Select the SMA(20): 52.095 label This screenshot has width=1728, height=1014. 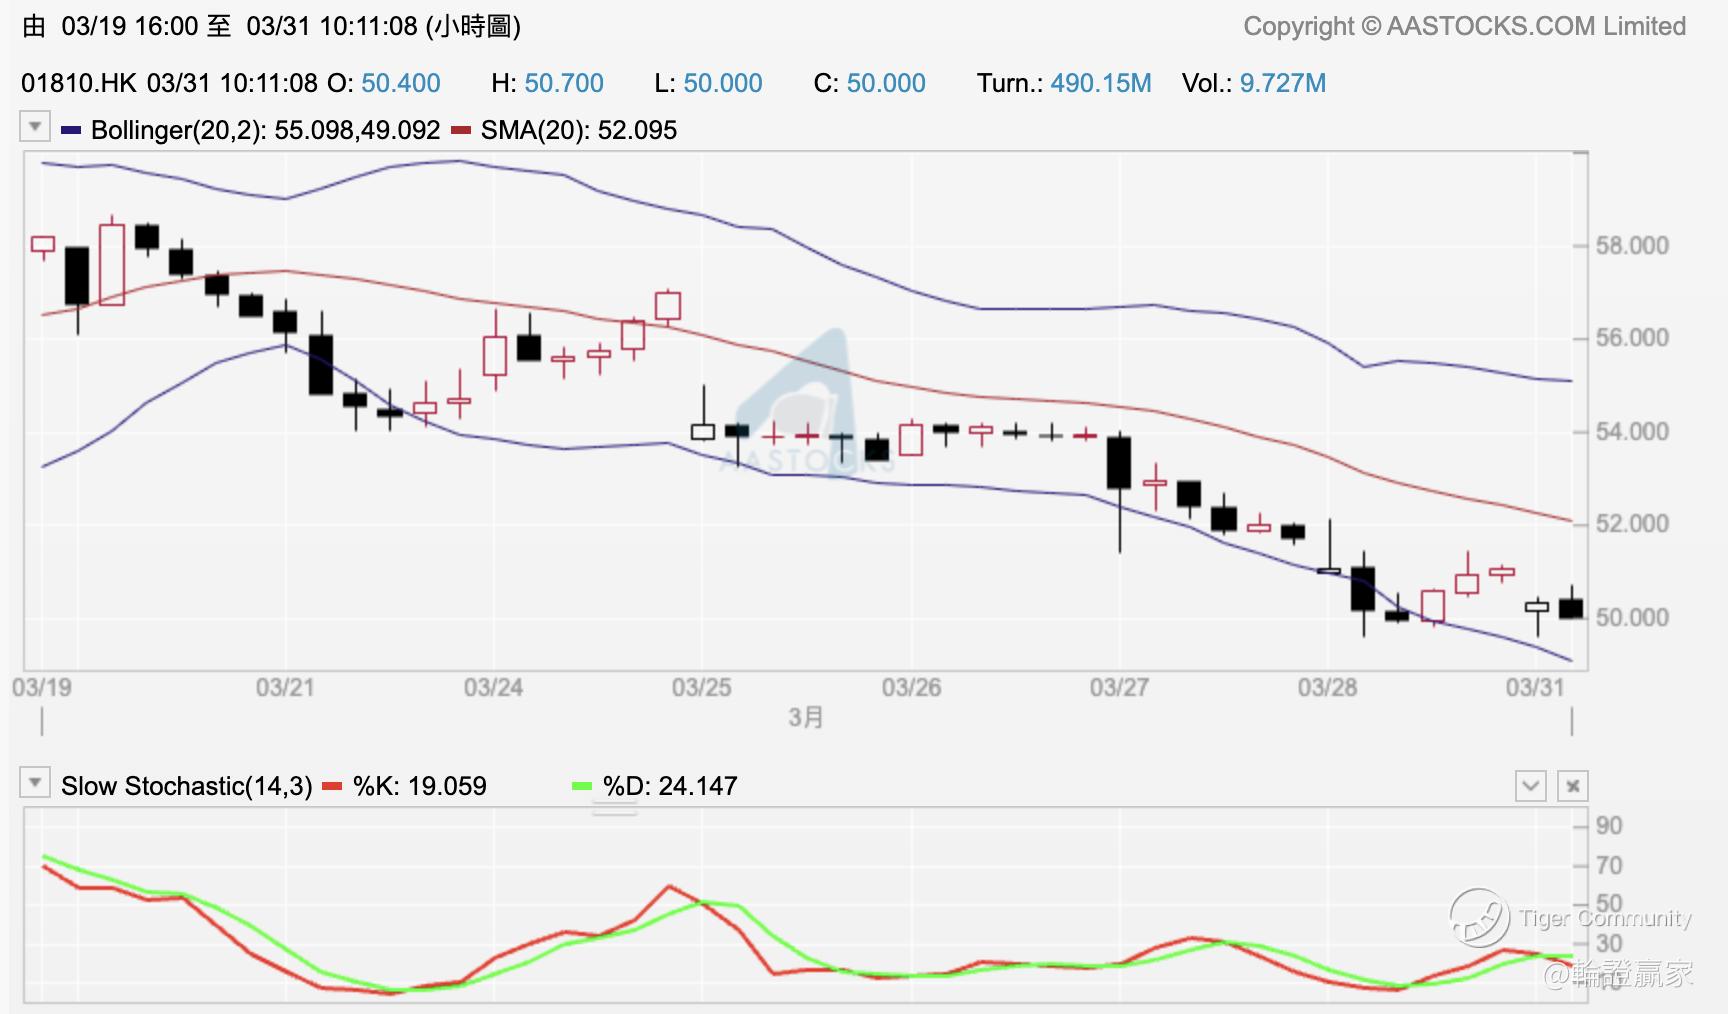point(579,130)
